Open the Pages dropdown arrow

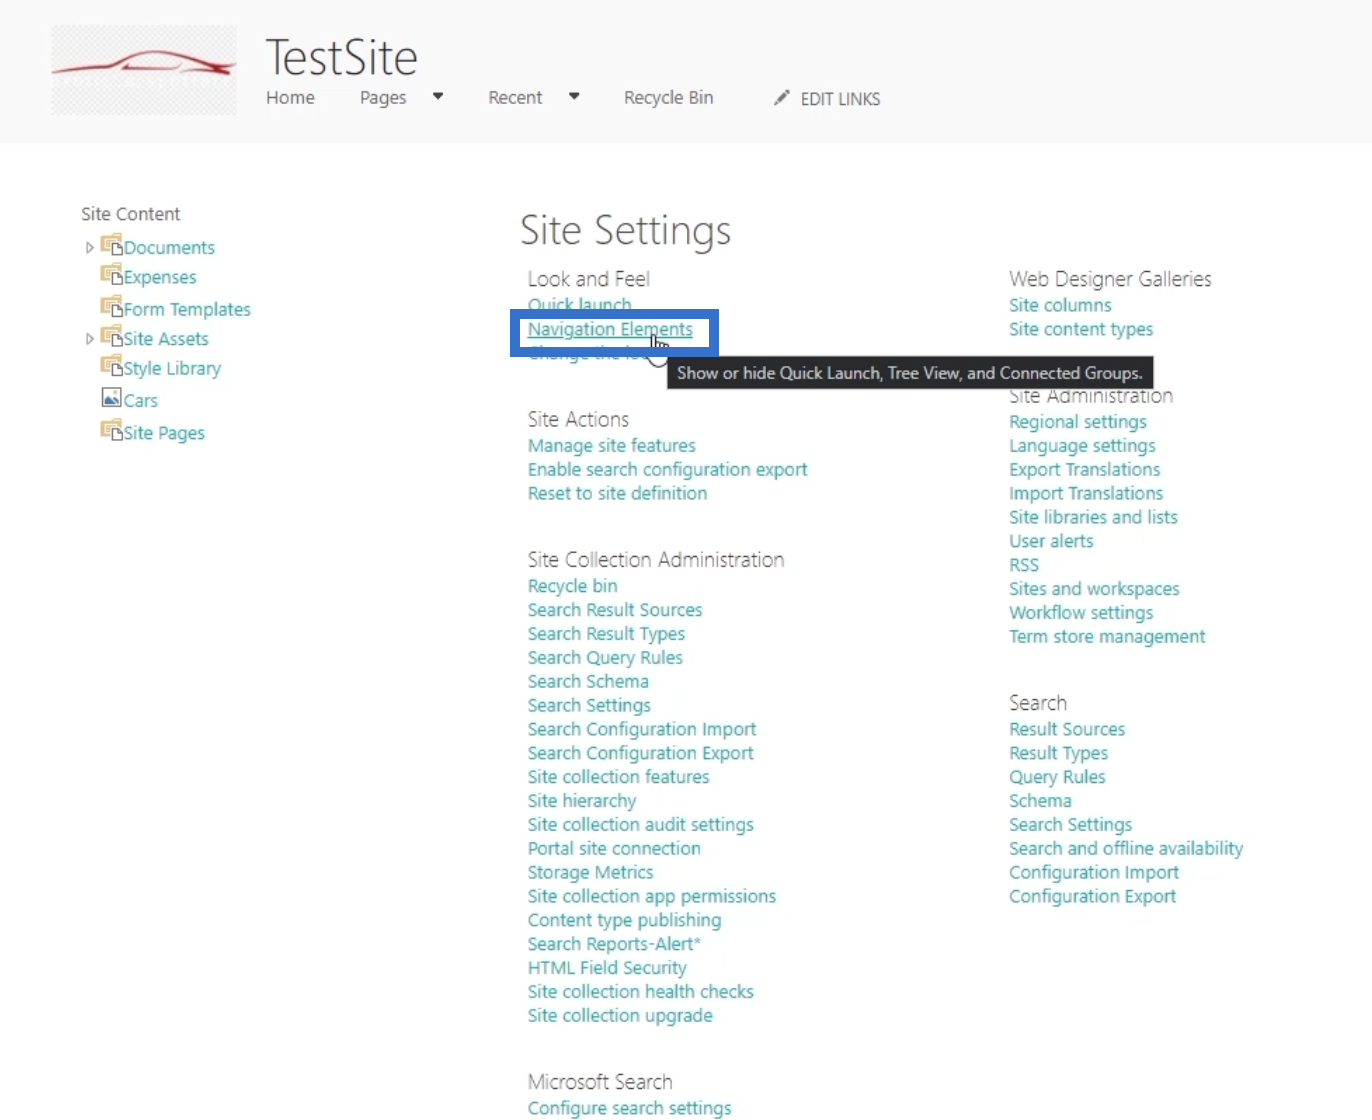pos(438,97)
